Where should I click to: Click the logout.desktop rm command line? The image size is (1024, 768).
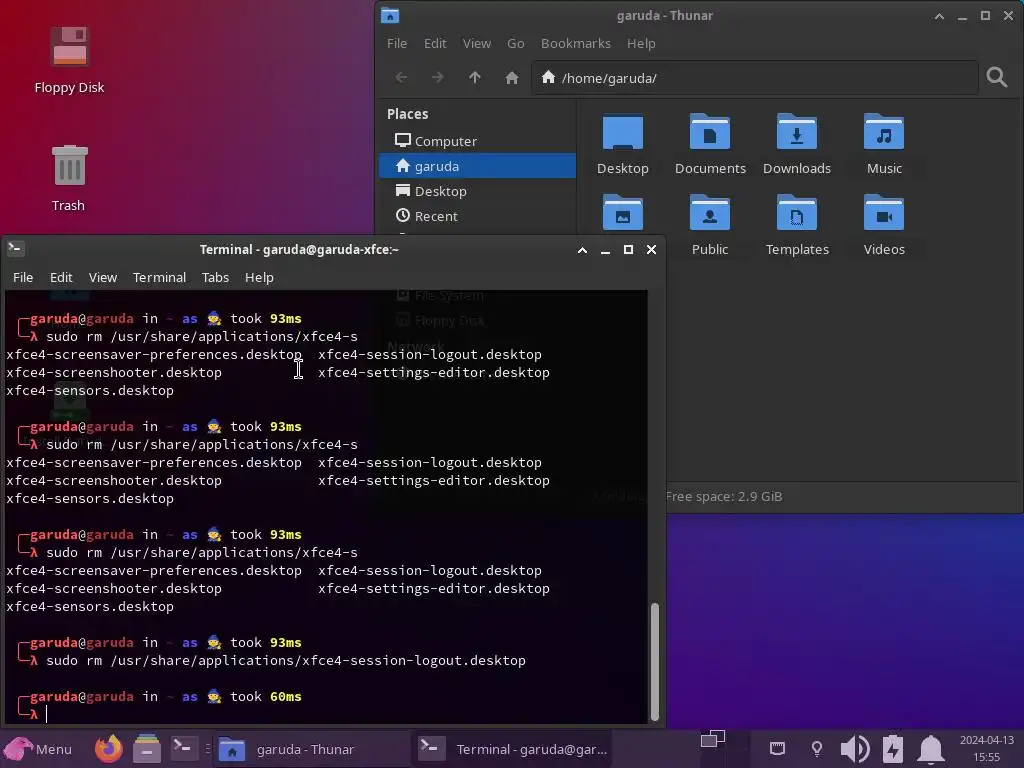point(285,660)
